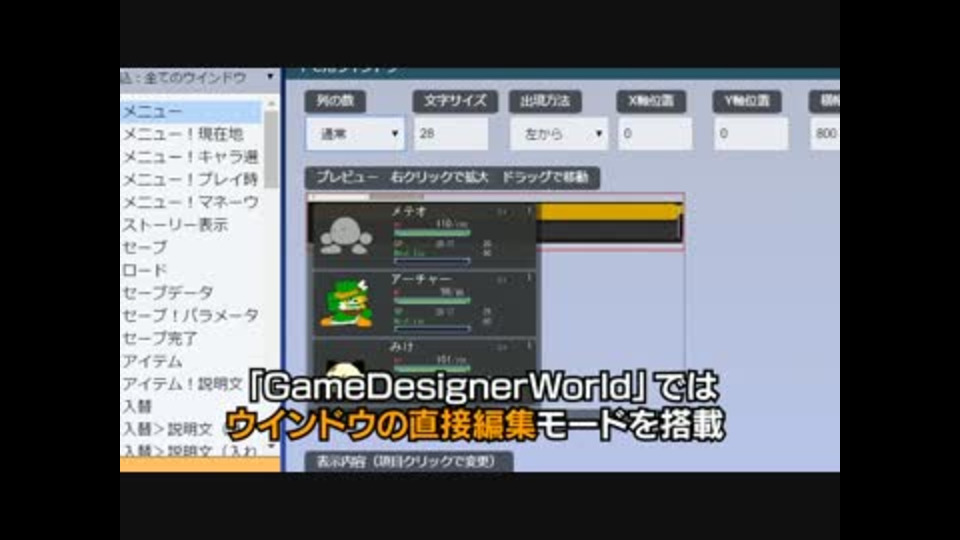Click アーチャー's green HP bar
960x540 pixels.
(x=432, y=301)
